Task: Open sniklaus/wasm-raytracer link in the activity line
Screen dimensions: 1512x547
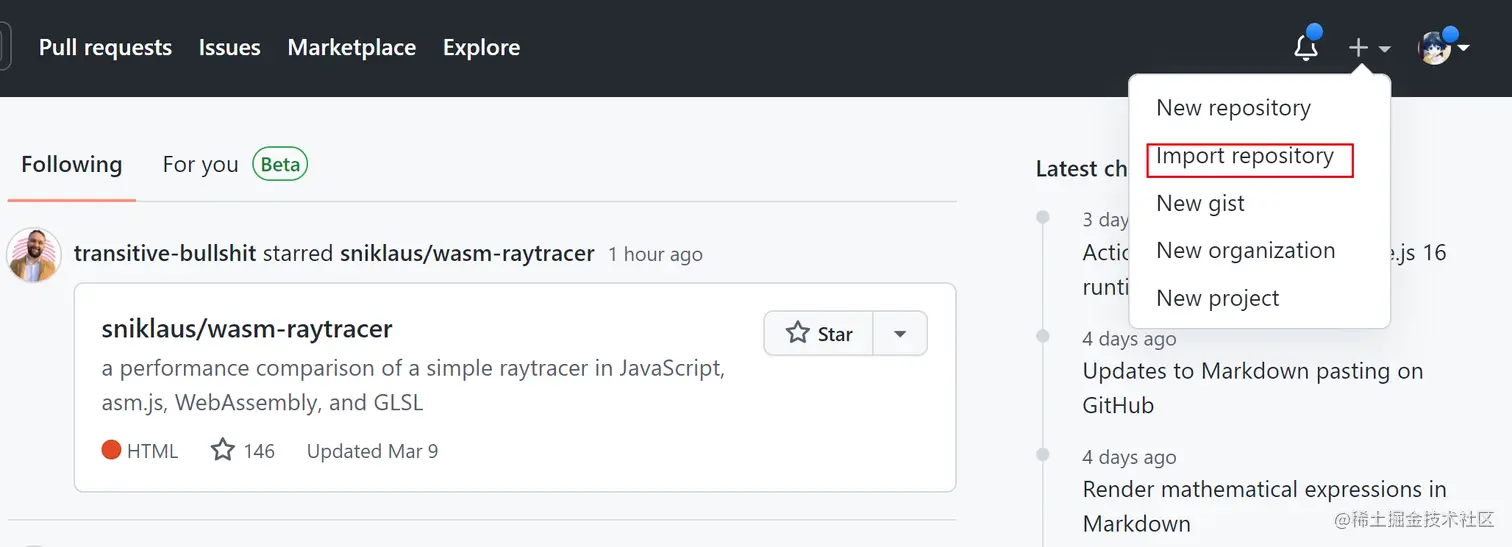Action: [467, 254]
